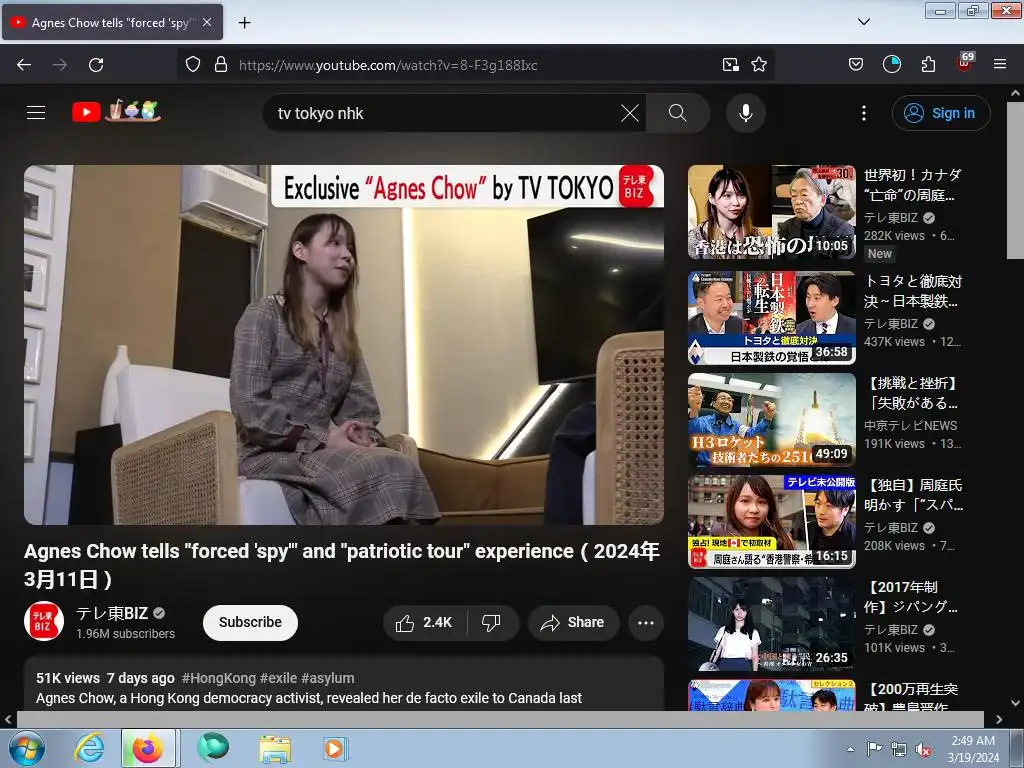Open 中京テレビNEWS channel name
Image resolution: width=1024 pixels, height=768 pixels.
(910, 425)
